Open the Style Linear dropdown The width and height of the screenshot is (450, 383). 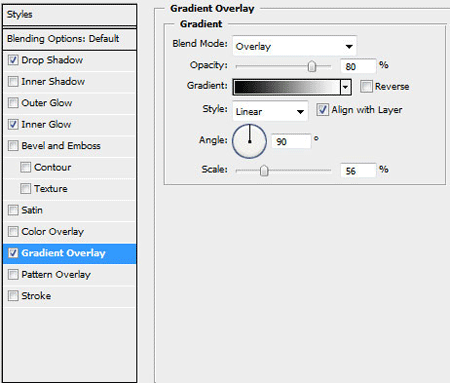[x=270, y=111]
